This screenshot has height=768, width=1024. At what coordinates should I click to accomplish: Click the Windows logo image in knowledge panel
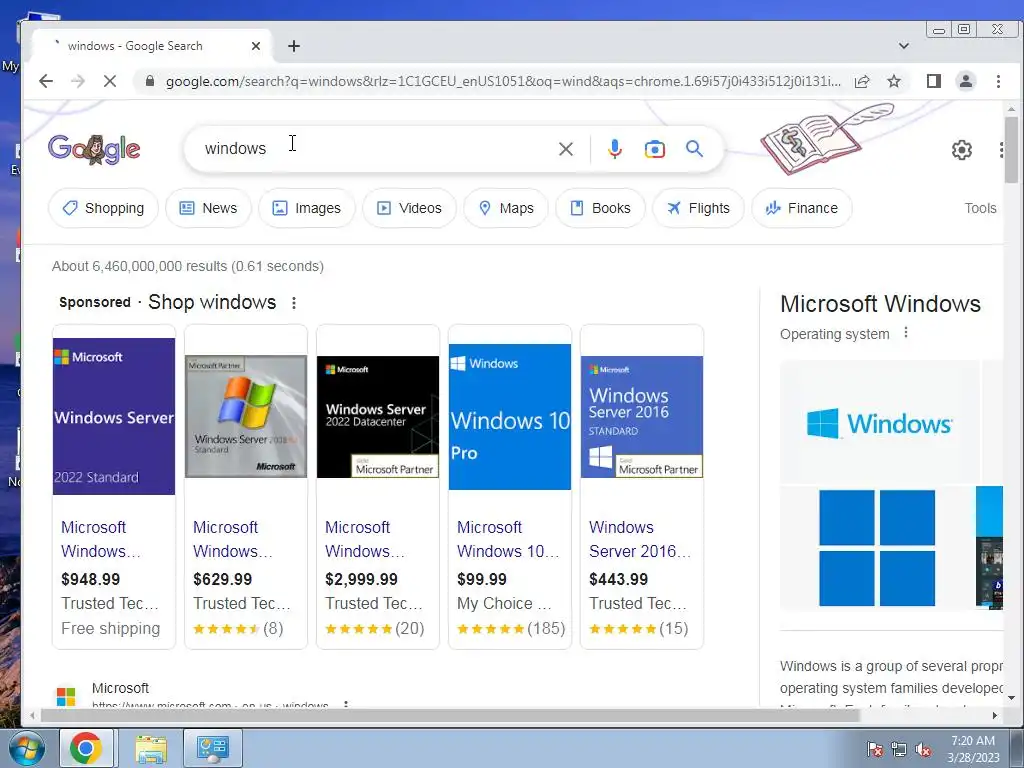click(880, 423)
